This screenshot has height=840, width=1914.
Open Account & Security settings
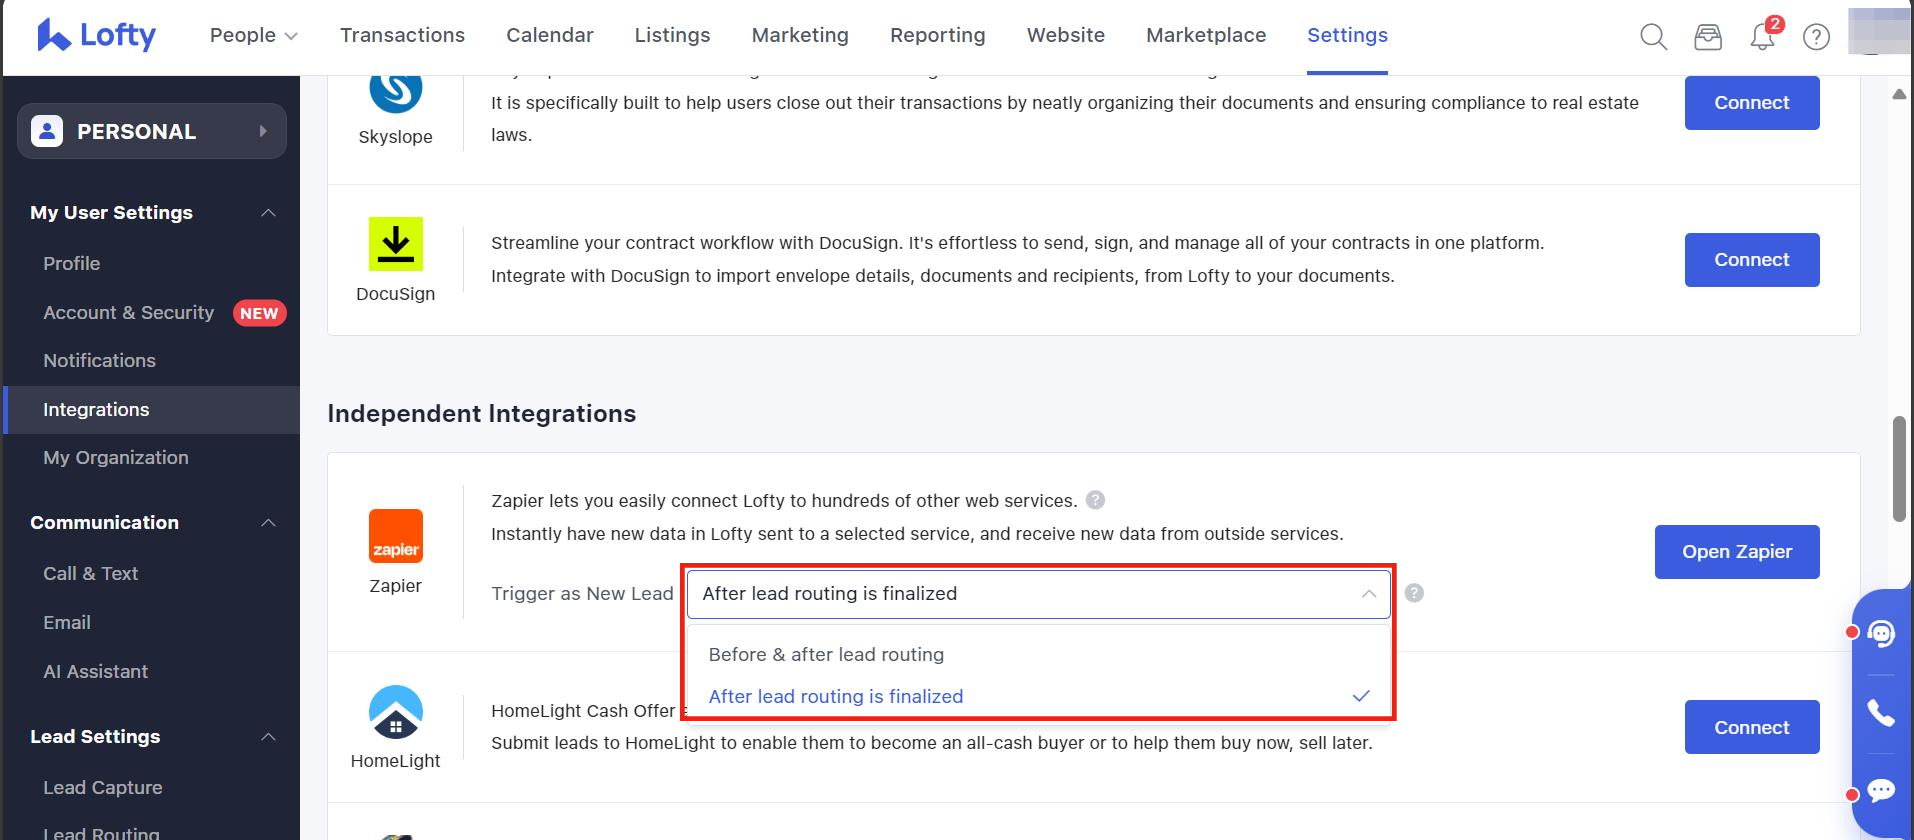(129, 313)
